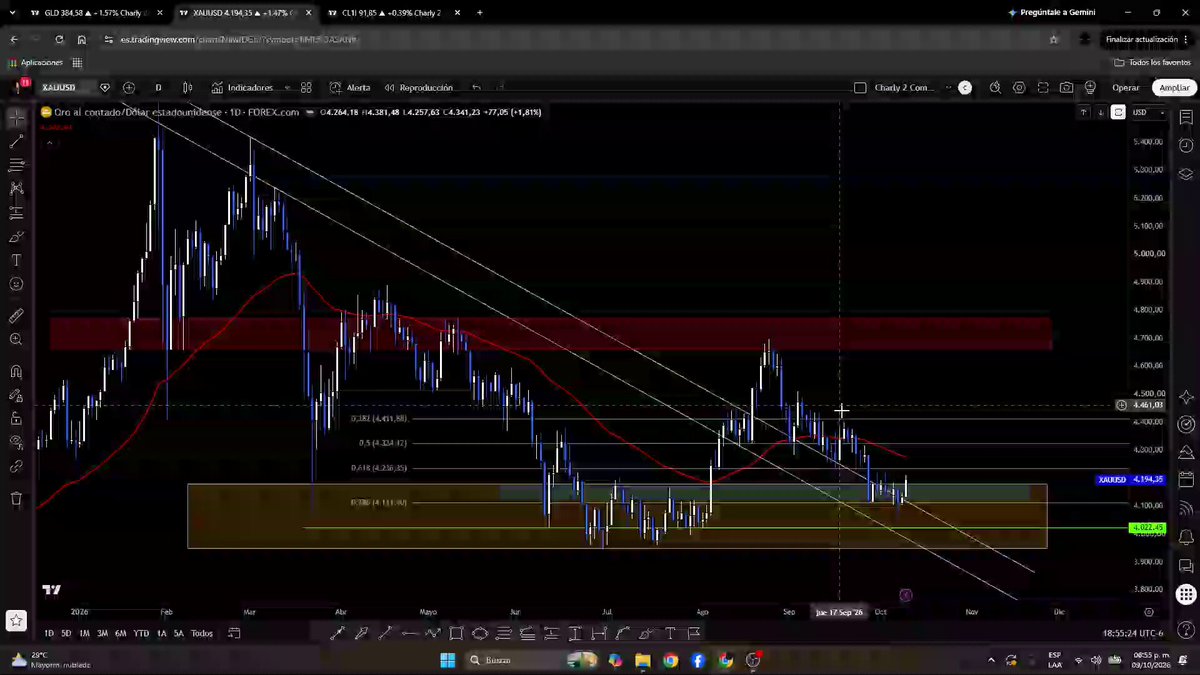
Task: Click the undo arrow in top toolbar
Action: point(477,88)
